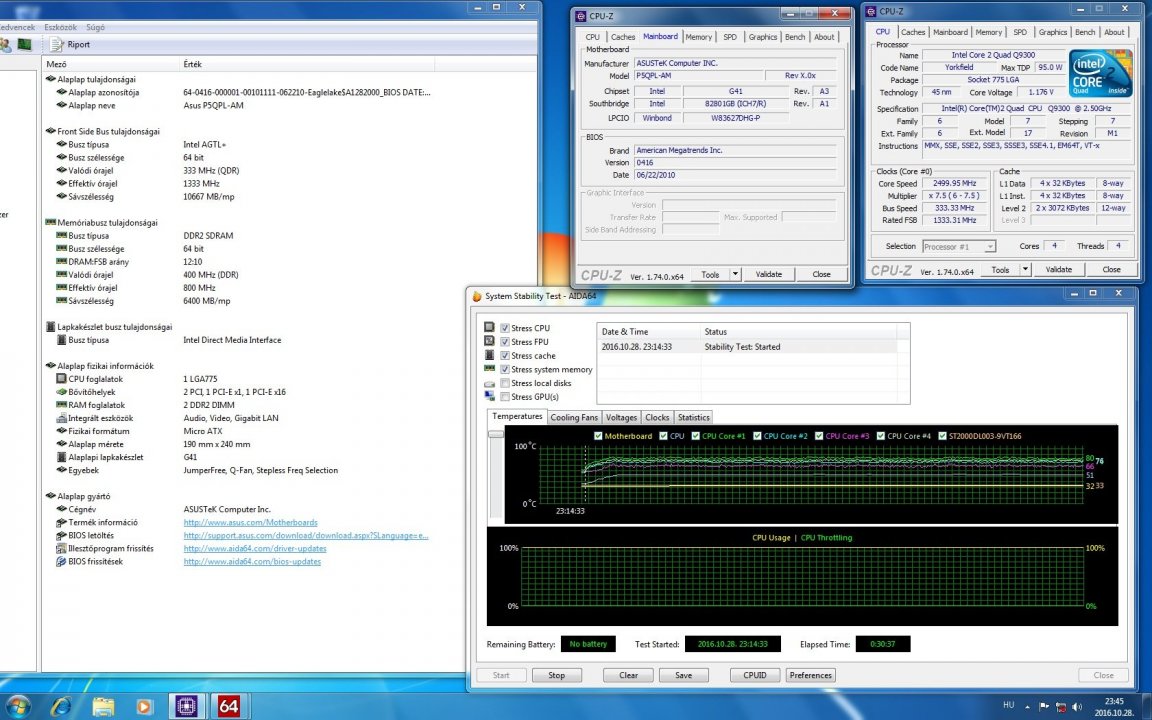Expand the Tools dropdown arrow in CPU-Z CPU window

click(x=1026, y=269)
